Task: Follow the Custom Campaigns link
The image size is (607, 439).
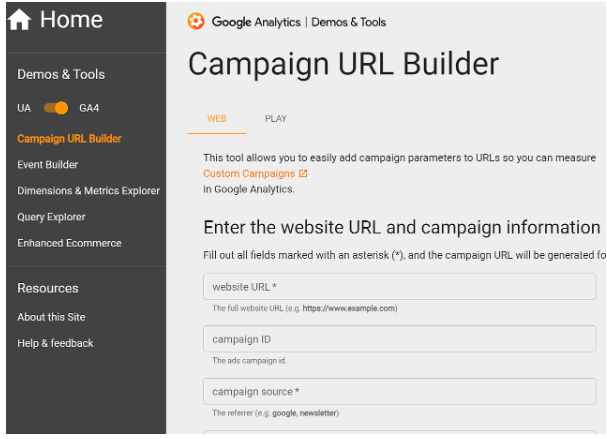Action: click(249, 173)
